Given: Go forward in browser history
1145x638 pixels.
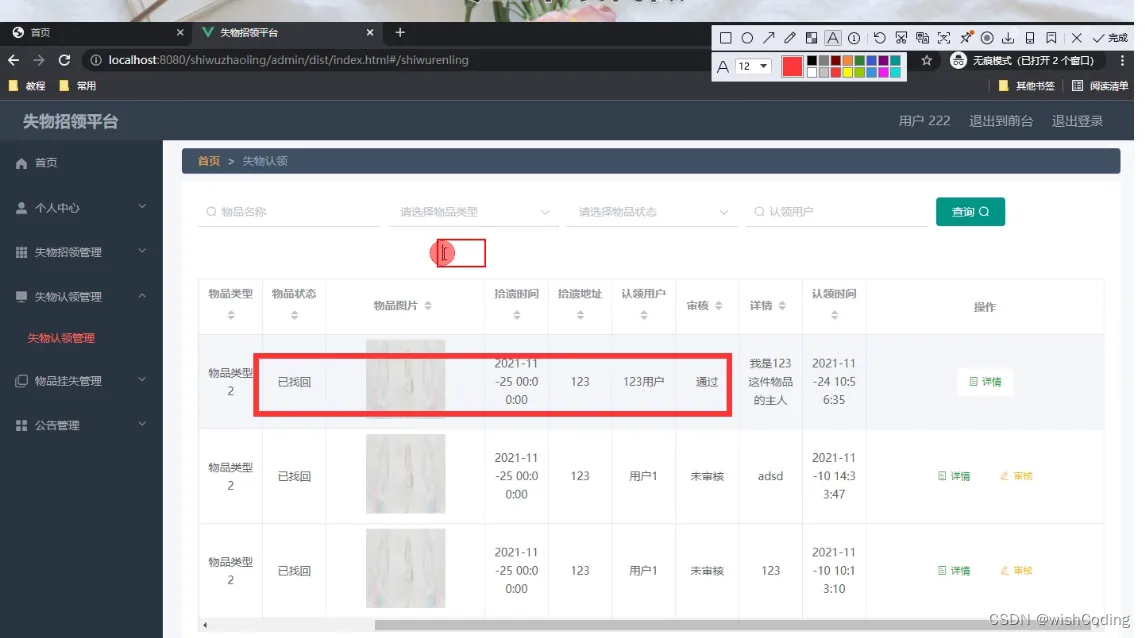Looking at the screenshot, I should click(x=39, y=60).
